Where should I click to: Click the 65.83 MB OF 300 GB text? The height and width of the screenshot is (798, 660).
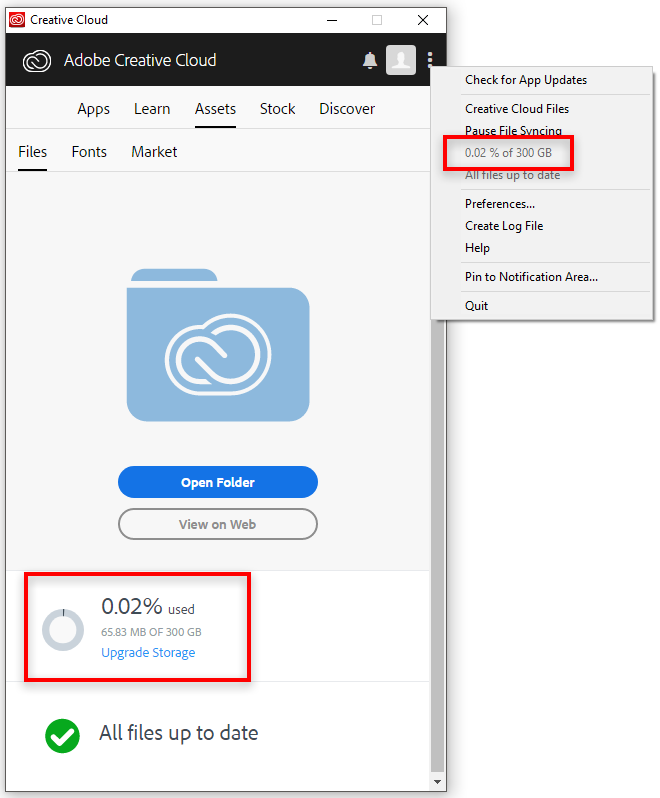(151, 632)
